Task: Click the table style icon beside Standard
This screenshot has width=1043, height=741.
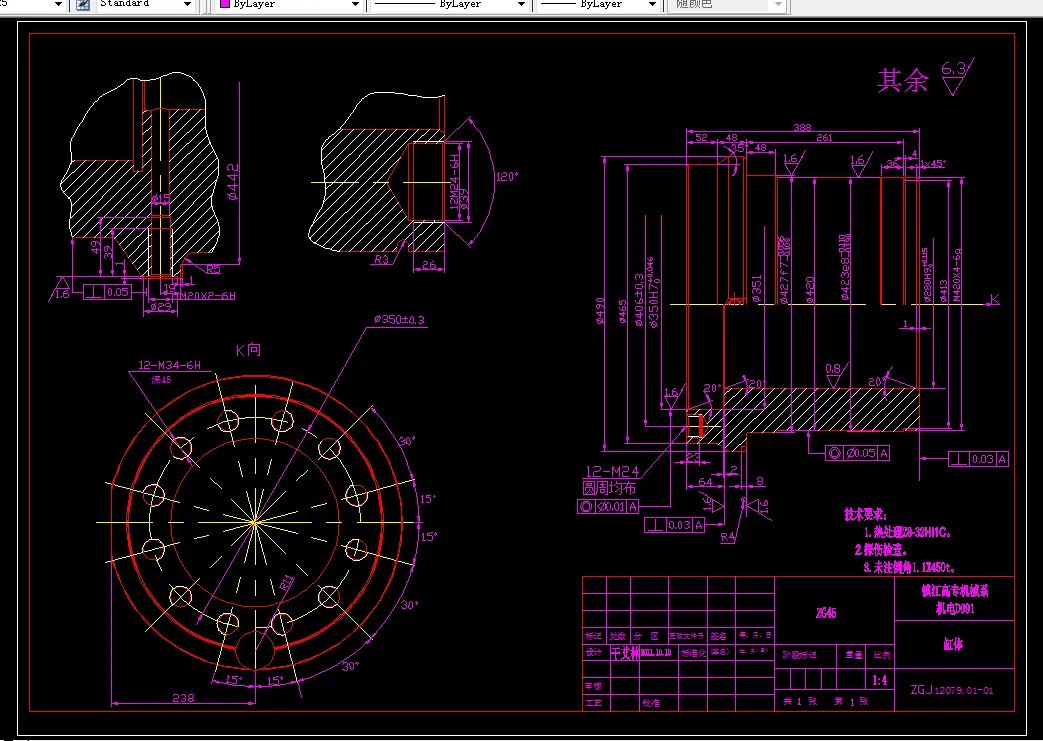Action: click(83, 5)
